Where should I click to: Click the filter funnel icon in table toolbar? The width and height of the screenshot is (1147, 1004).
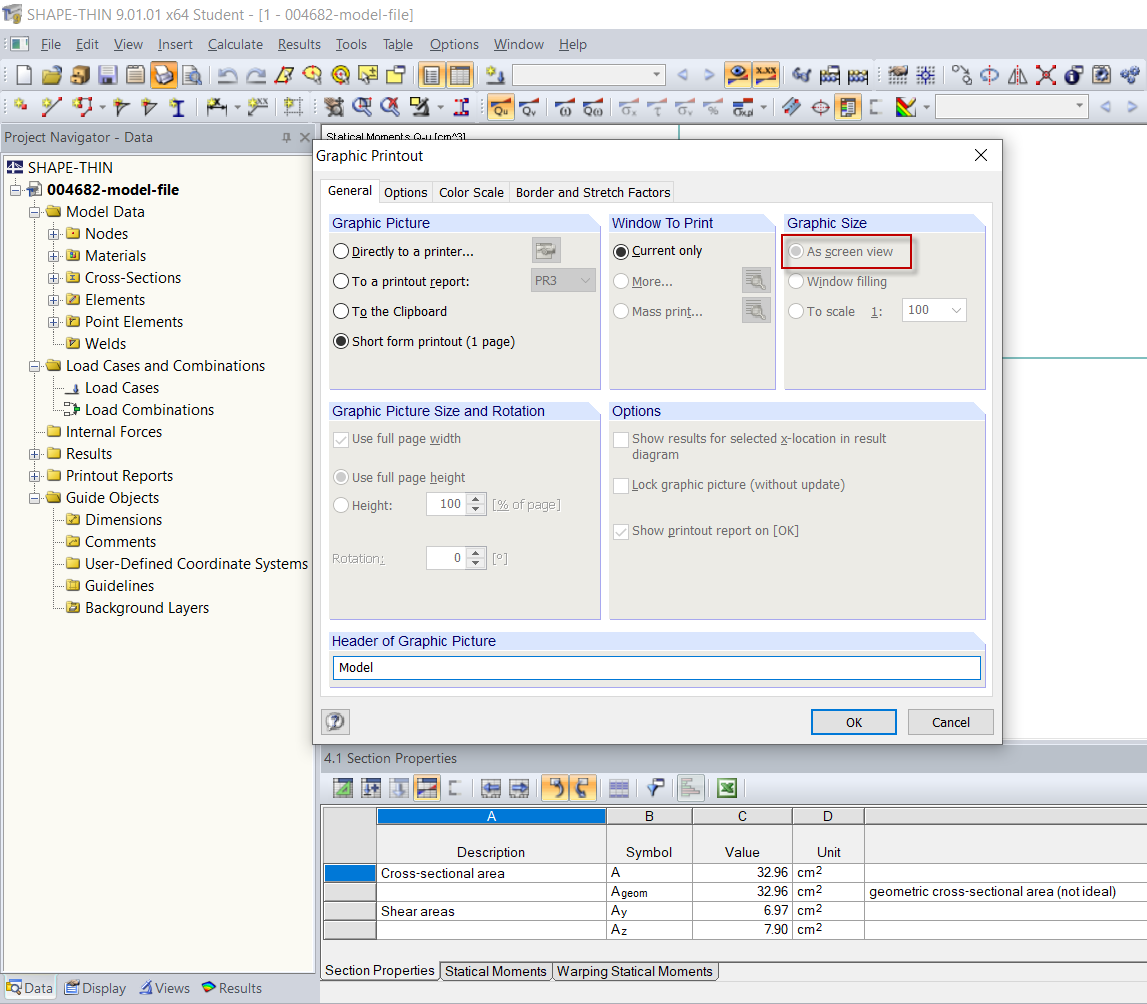click(x=655, y=788)
